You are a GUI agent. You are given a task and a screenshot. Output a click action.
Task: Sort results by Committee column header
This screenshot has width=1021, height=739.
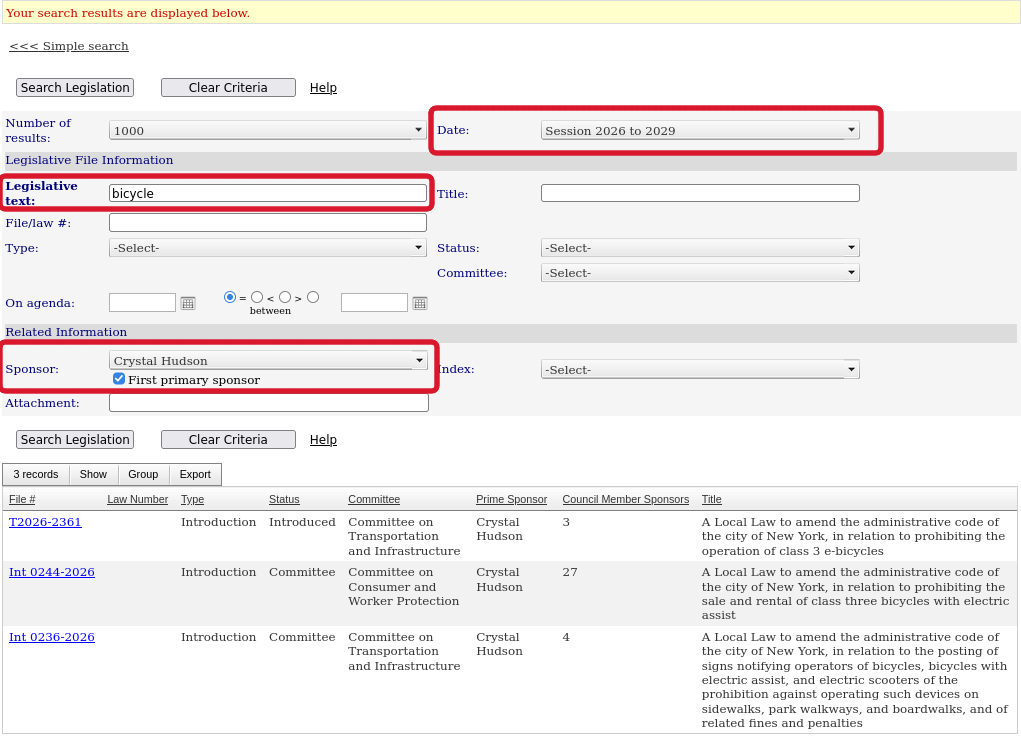tap(374, 499)
